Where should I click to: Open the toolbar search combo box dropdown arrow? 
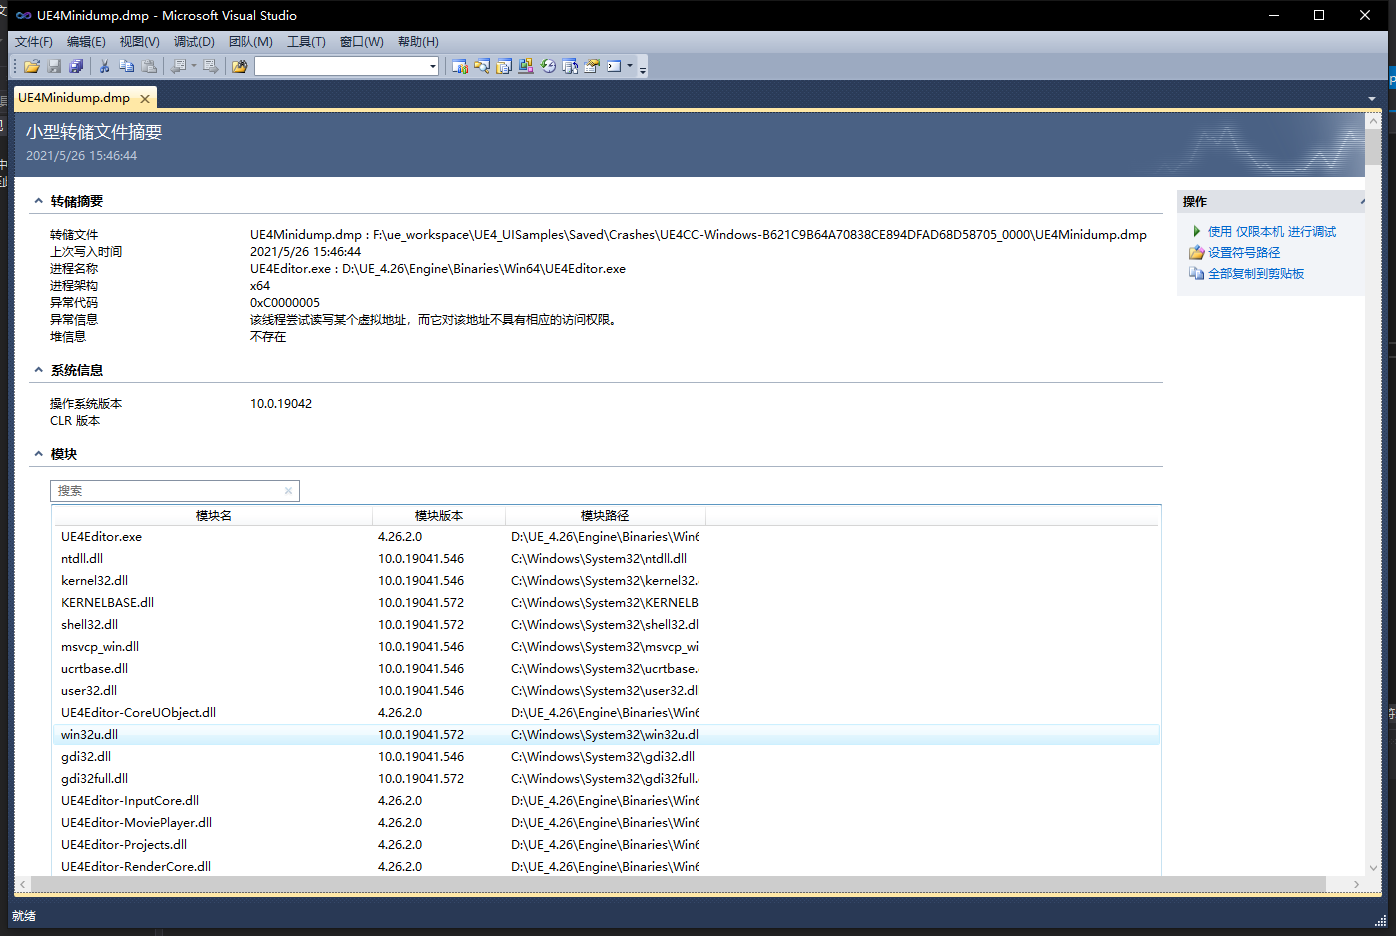(432, 66)
